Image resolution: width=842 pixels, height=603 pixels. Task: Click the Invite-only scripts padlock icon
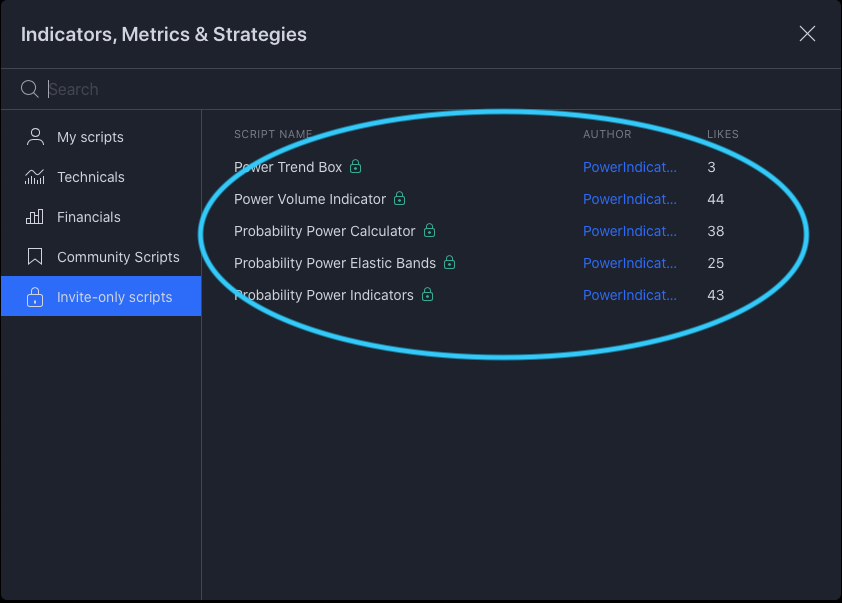(35, 297)
